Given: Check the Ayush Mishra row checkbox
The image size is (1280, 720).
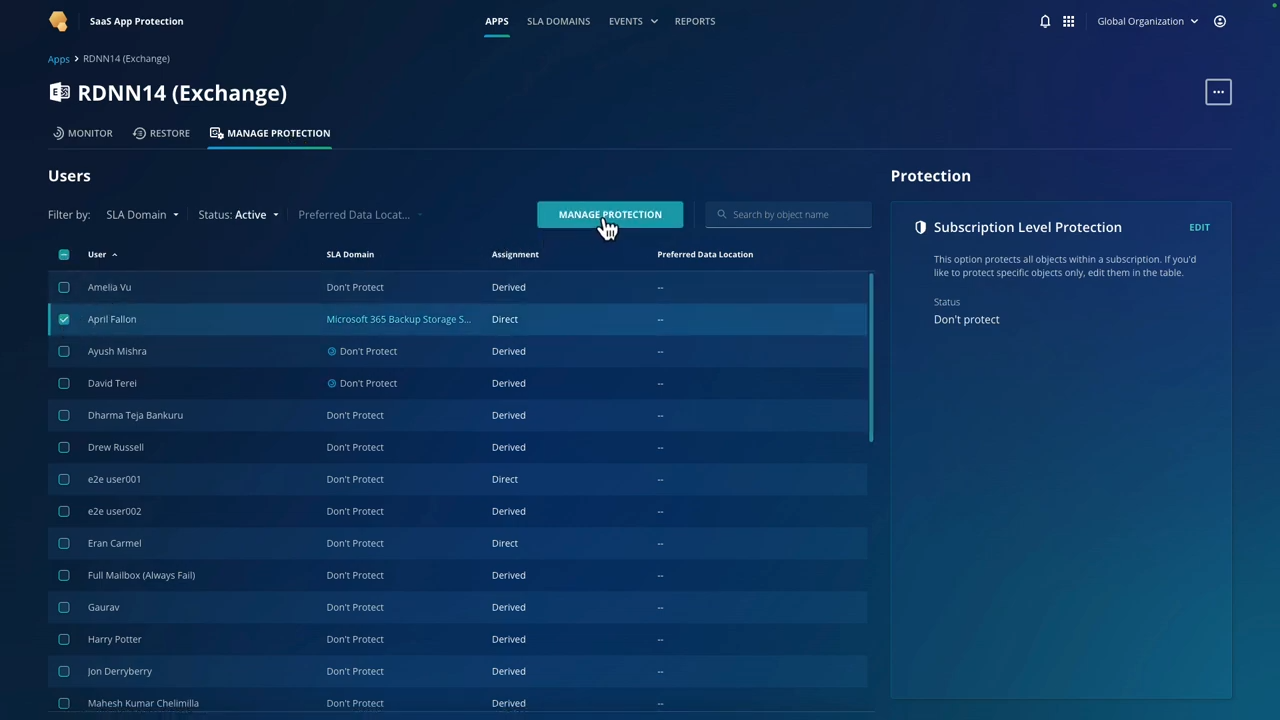Looking at the screenshot, I should [x=64, y=351].
